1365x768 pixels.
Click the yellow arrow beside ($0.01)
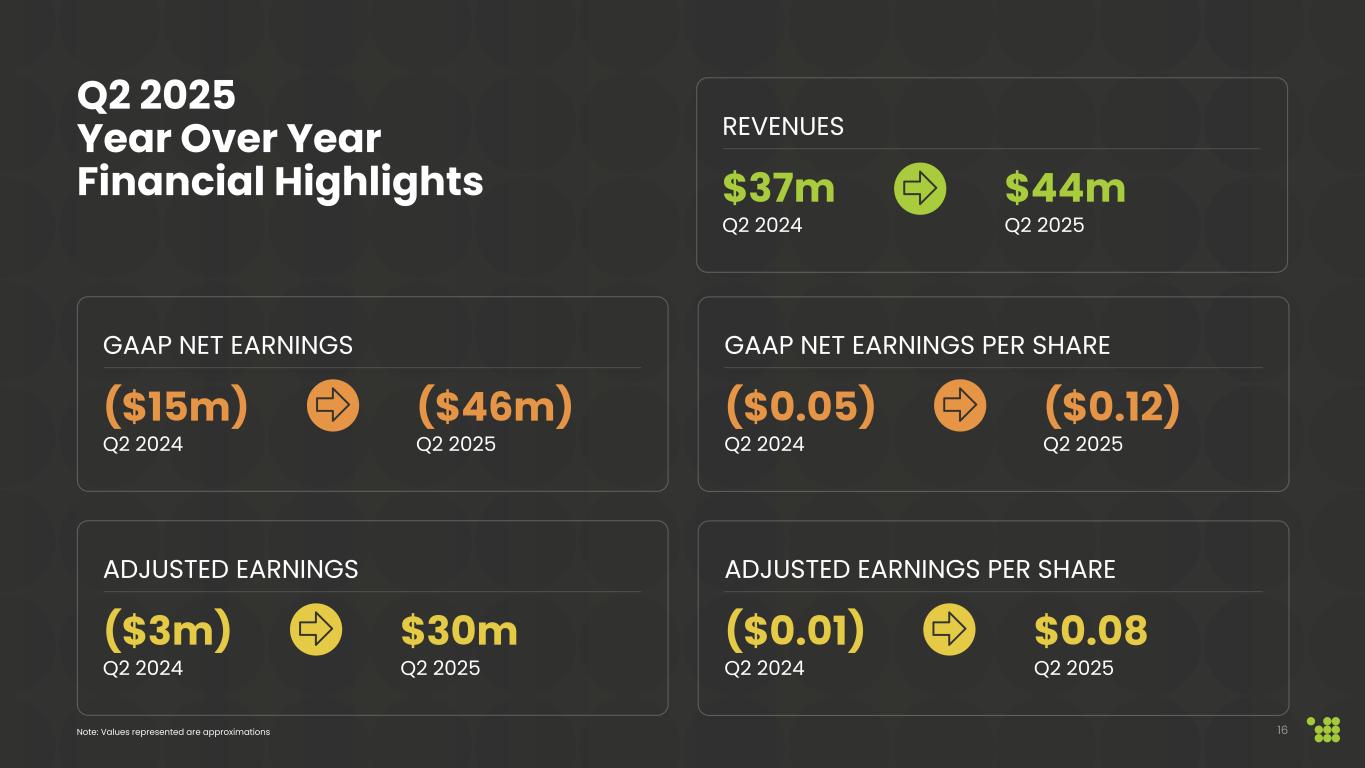point(948,630)
